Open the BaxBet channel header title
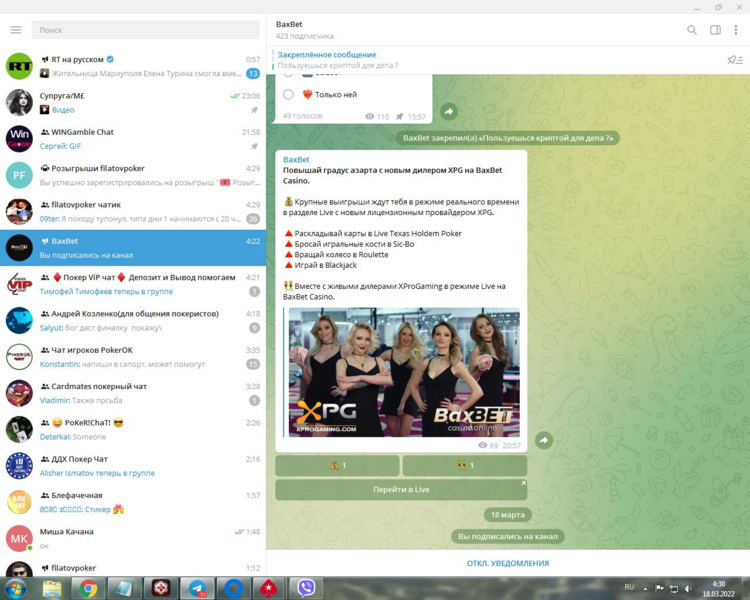This screenshot has width=750, height=600. [289, 24]
